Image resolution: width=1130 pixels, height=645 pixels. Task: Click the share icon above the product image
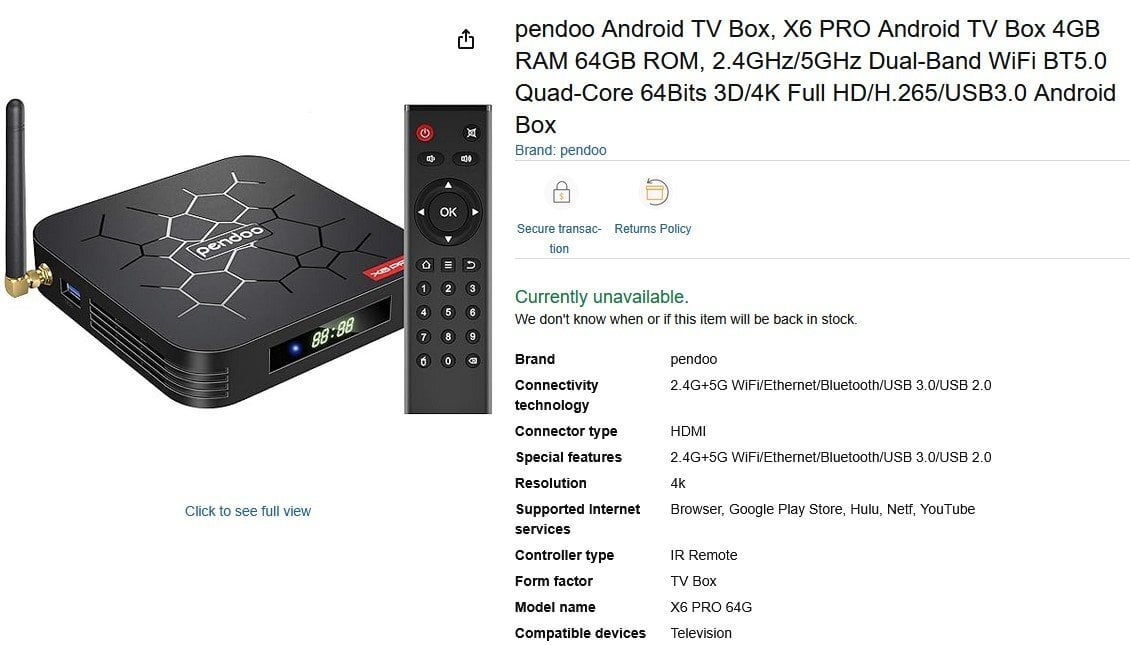tap(466, 39)
